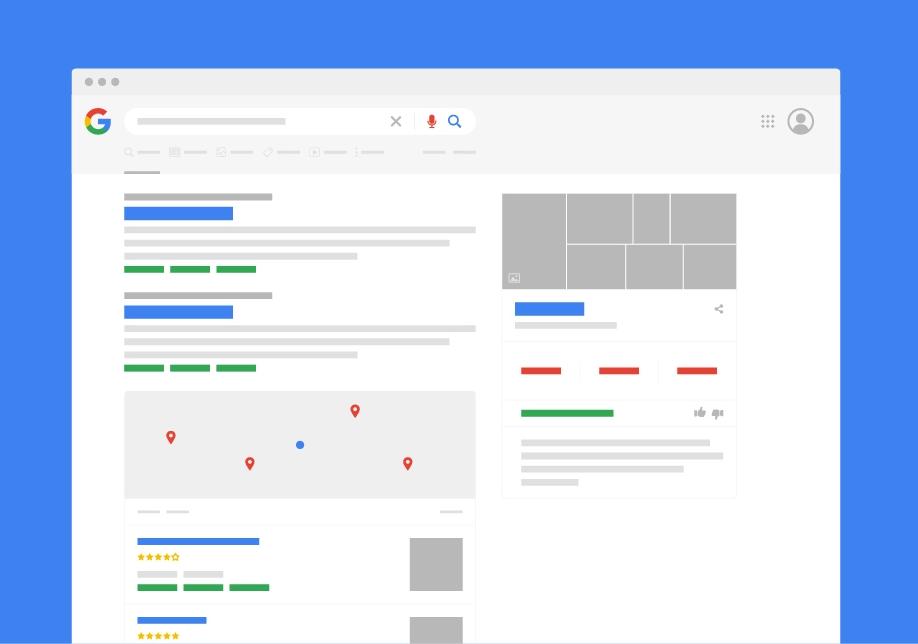This screenshot has width=918, height=644.
Task: Open the first local listing's thumbnail image
Action: (x=436, y=564)
